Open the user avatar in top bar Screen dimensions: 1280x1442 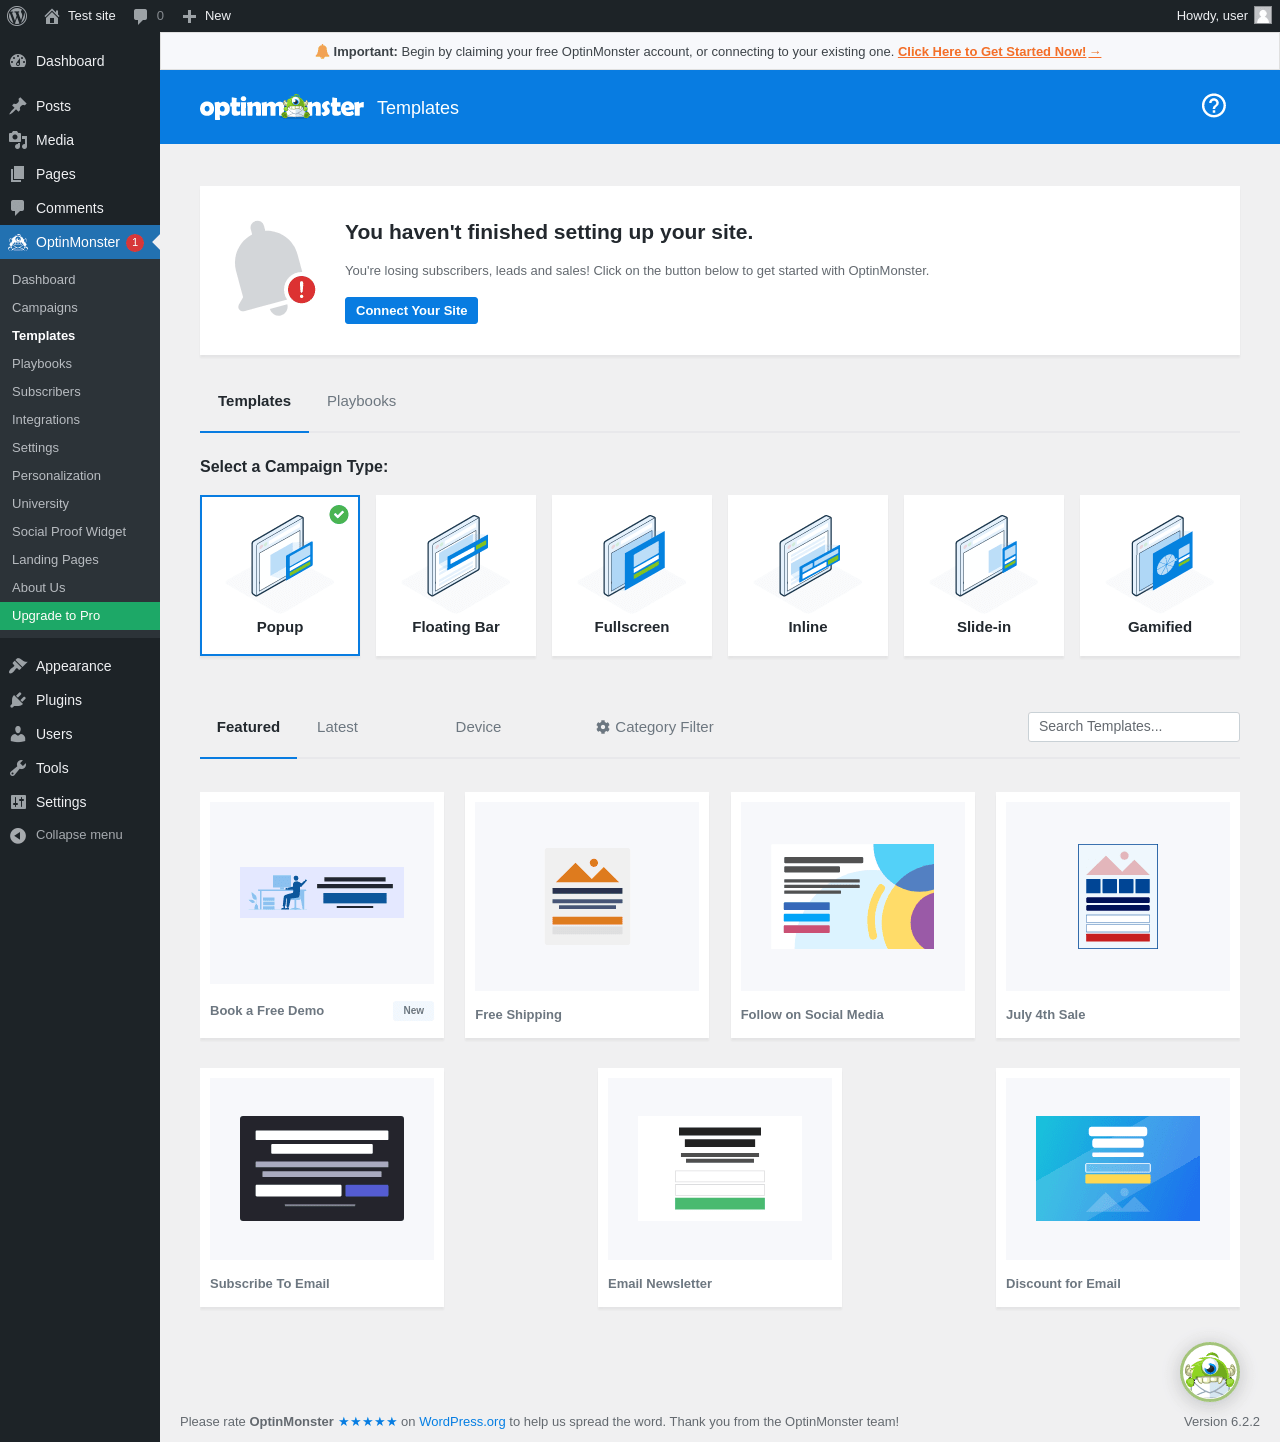pyautogui.click(x=1263, y=15)
